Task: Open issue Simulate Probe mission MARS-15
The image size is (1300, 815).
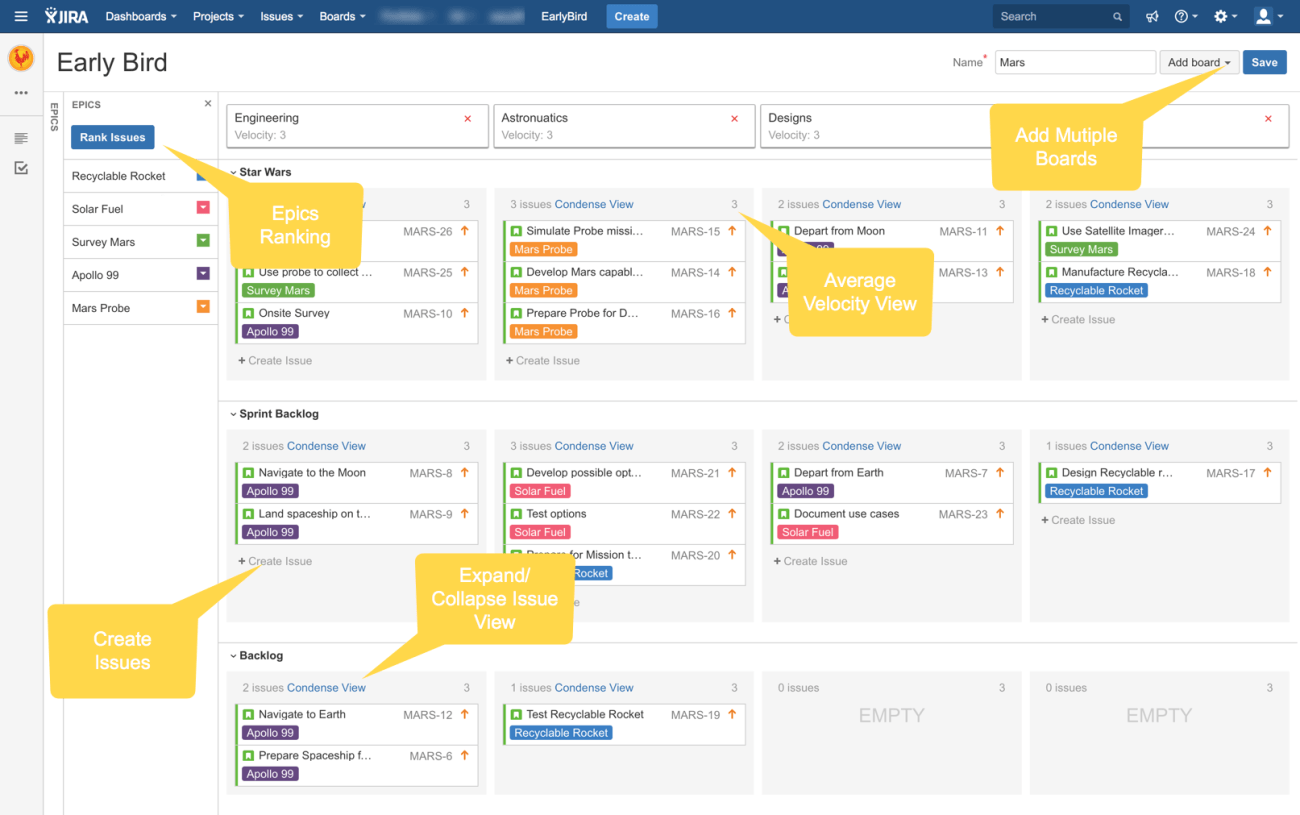Action: click(626, 241)
